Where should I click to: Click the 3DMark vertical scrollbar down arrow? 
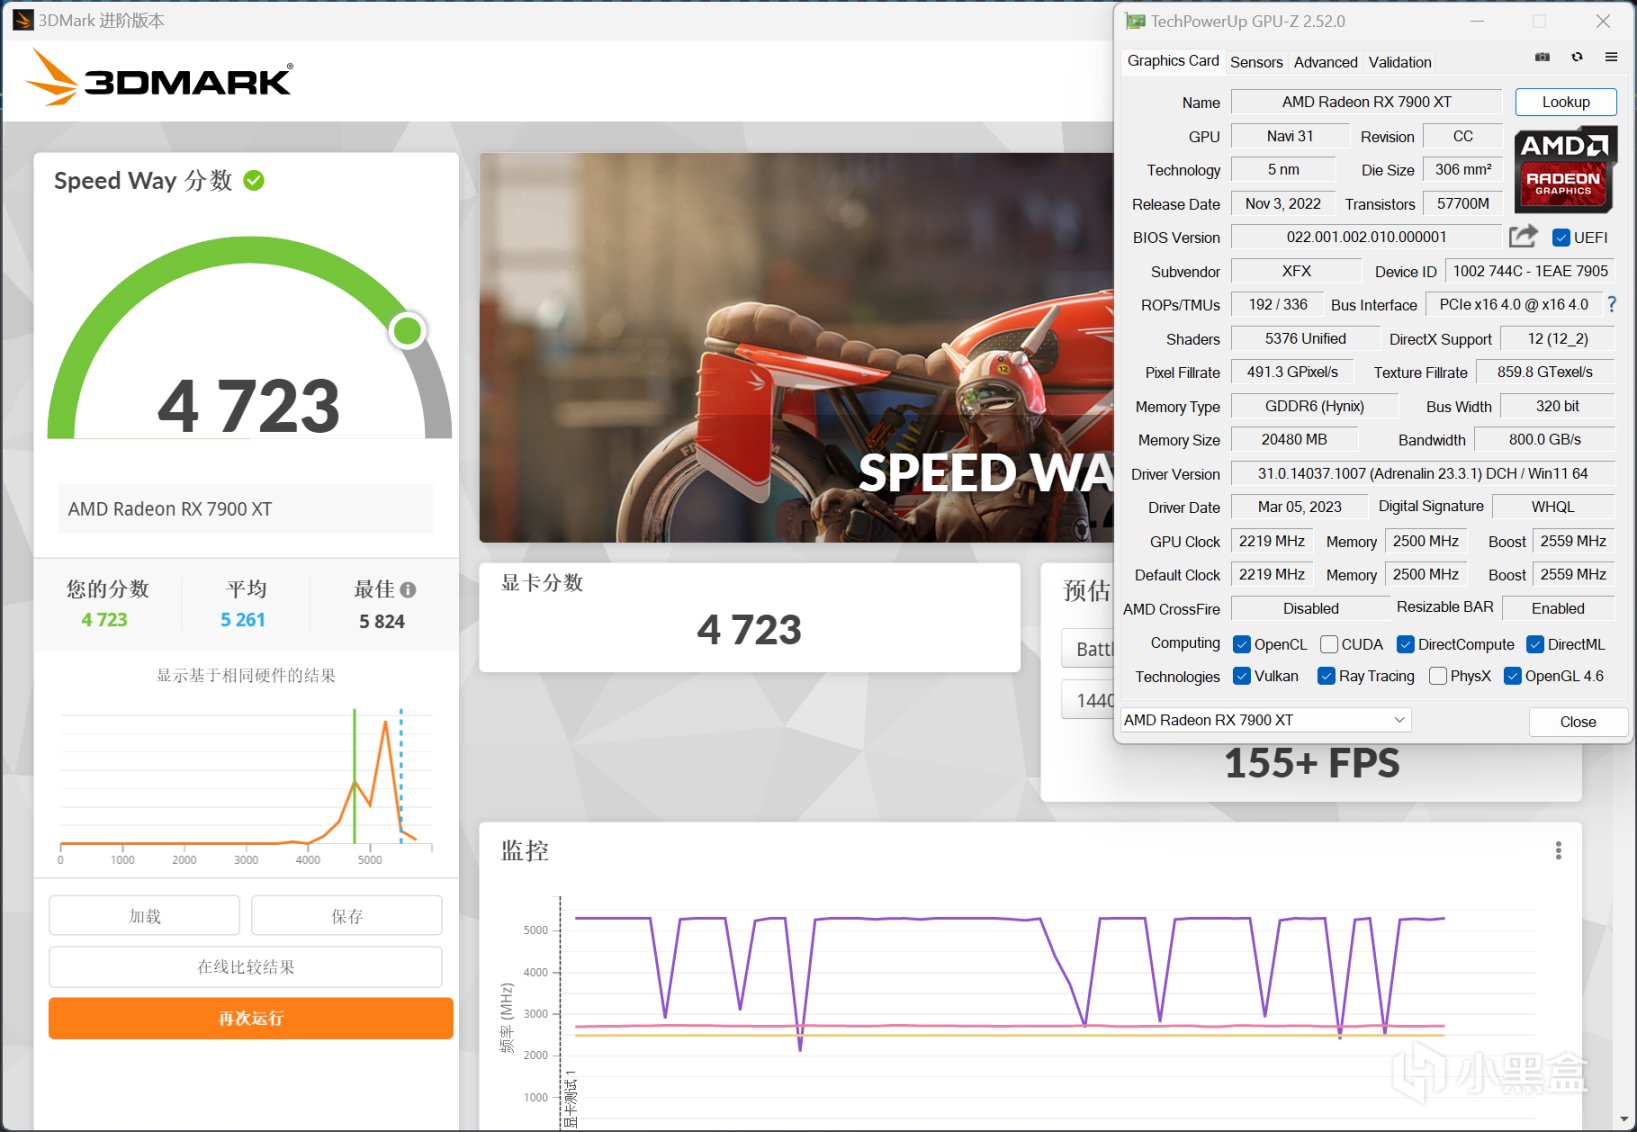(x=1624, y=1119)
